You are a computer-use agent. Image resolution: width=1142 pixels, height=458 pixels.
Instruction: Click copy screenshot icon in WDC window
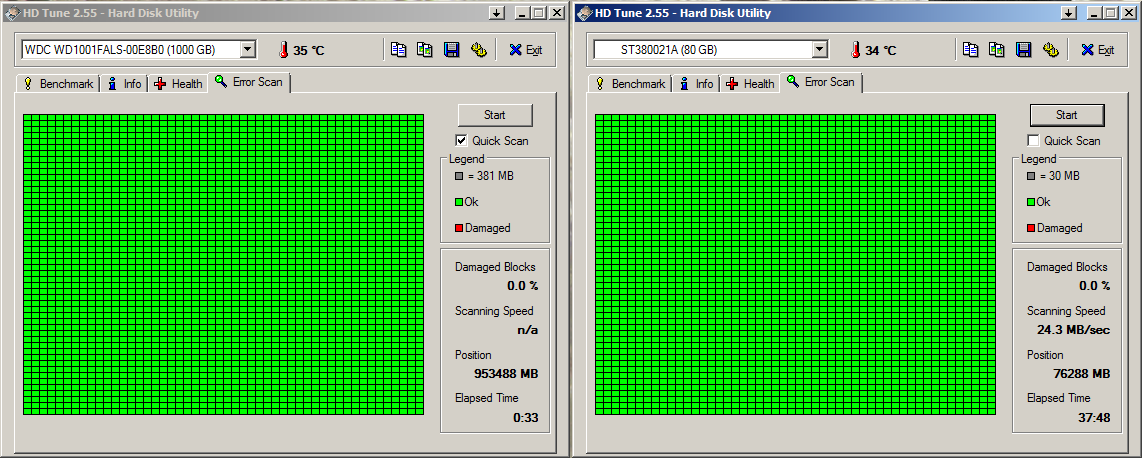pyautogui.click(x=425, y=50)
